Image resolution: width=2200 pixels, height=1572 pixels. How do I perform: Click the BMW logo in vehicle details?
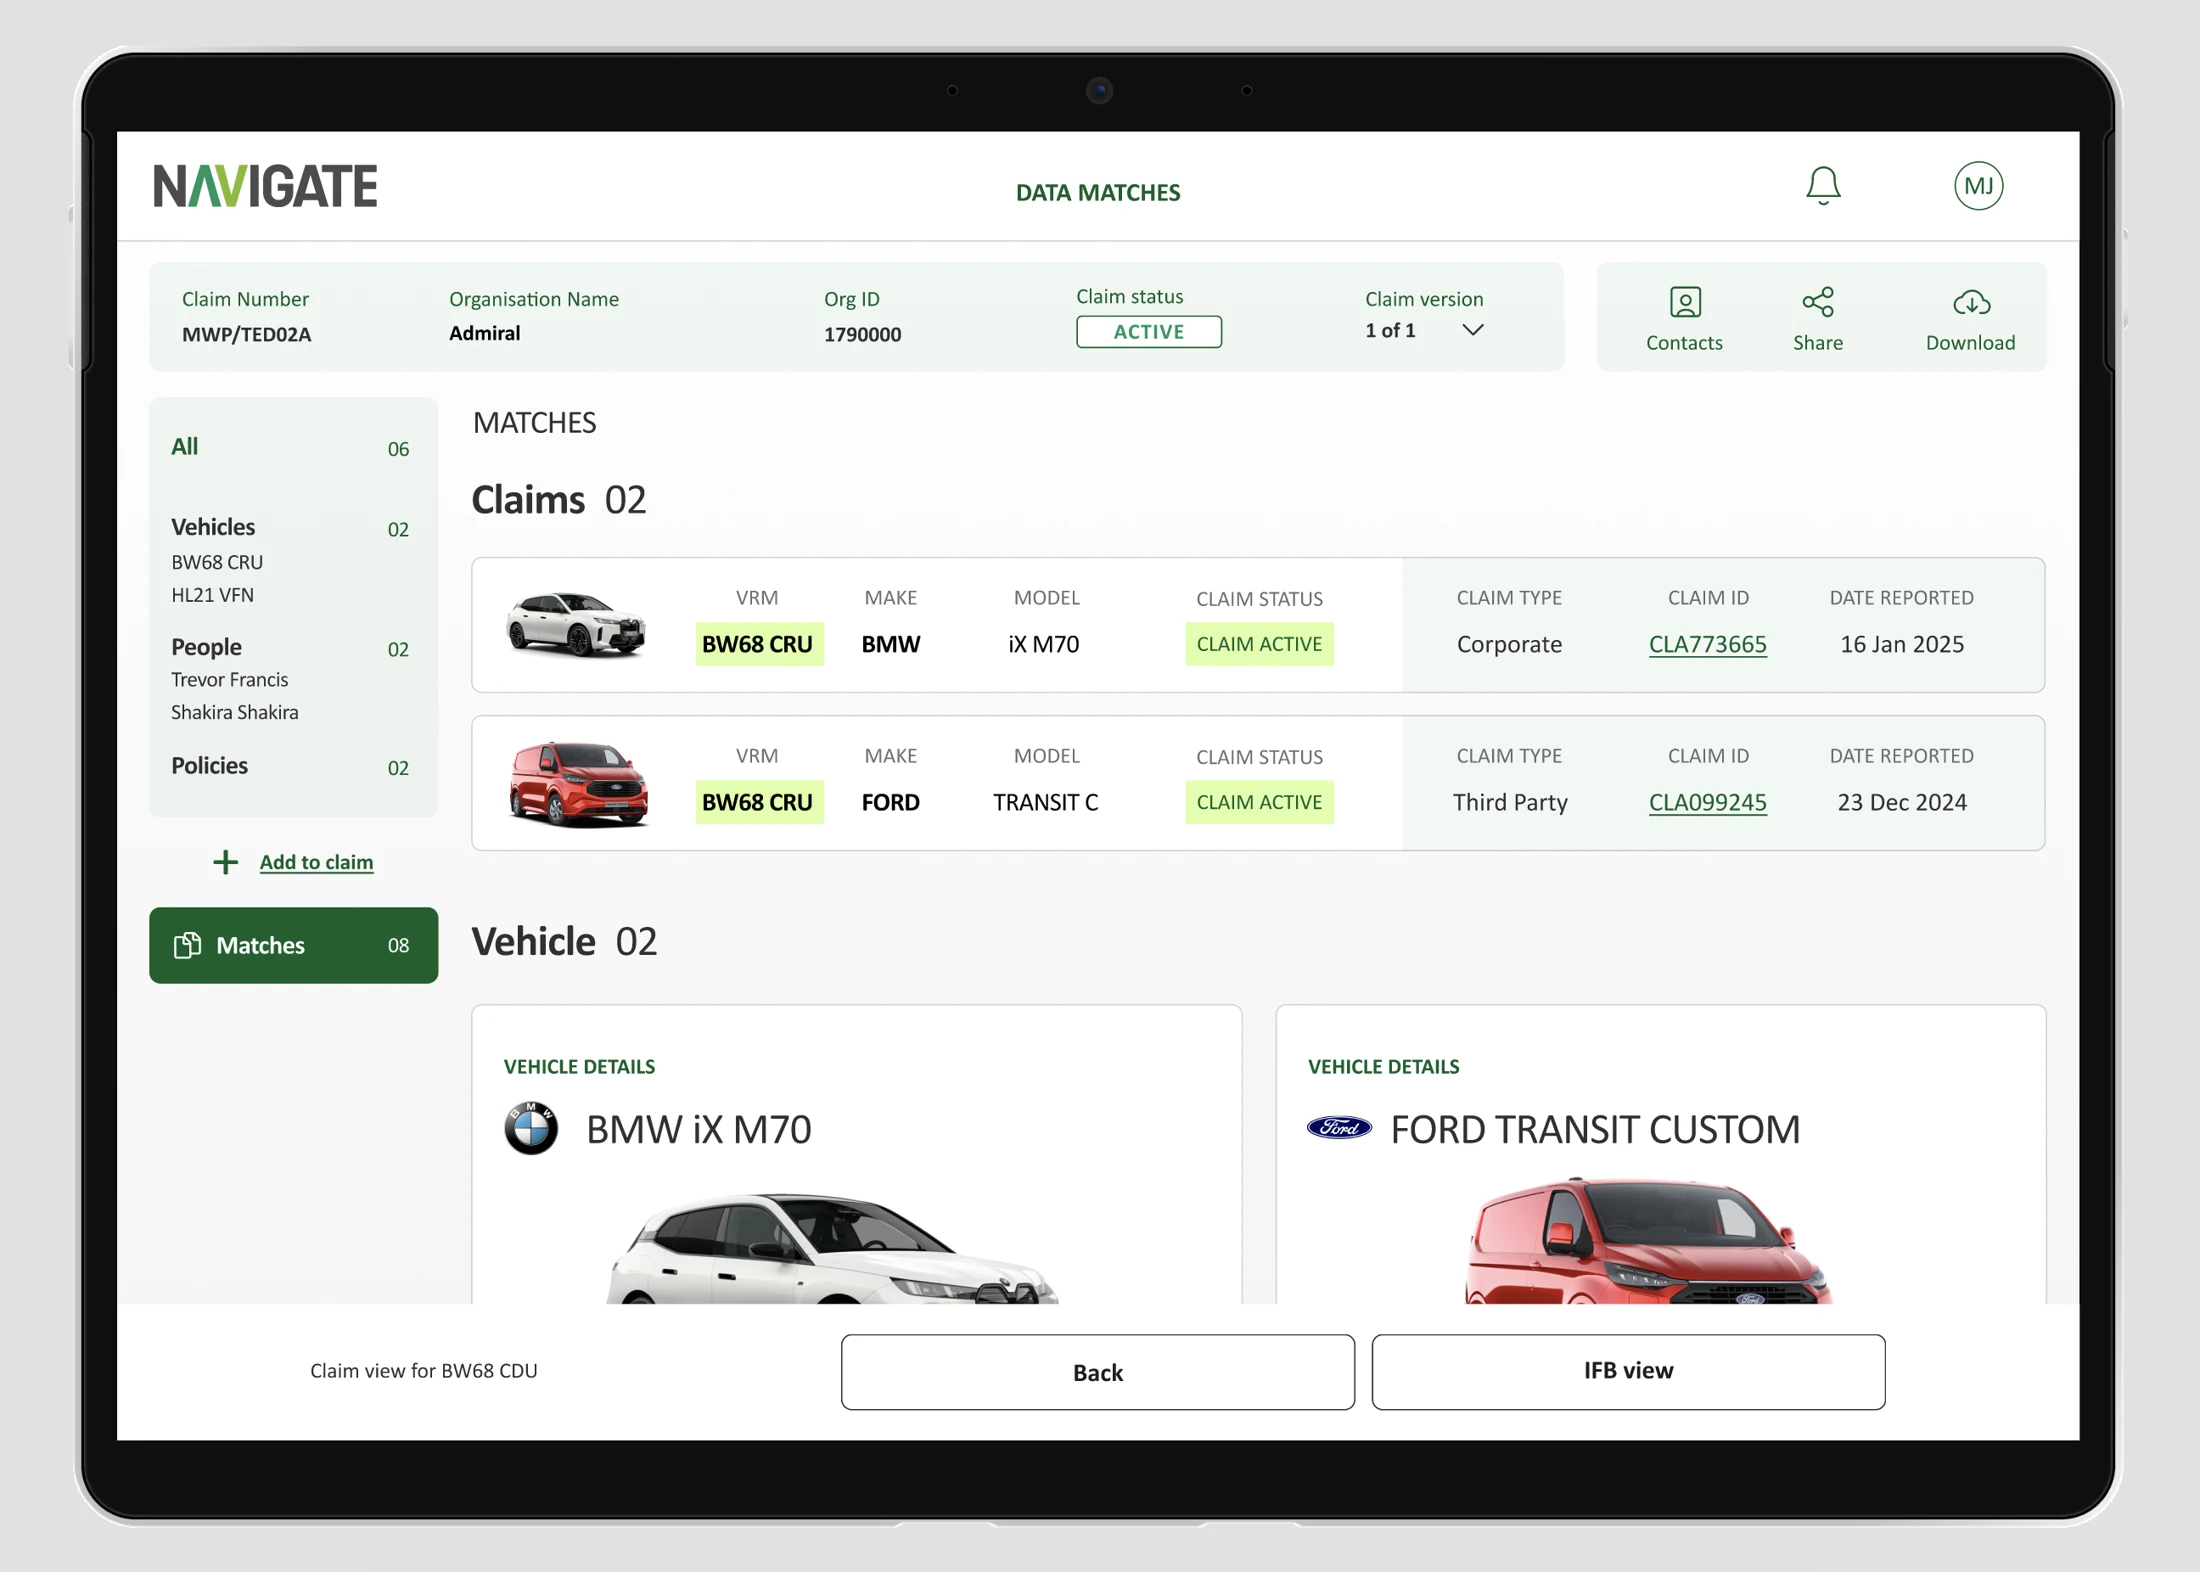[531, 1128]
